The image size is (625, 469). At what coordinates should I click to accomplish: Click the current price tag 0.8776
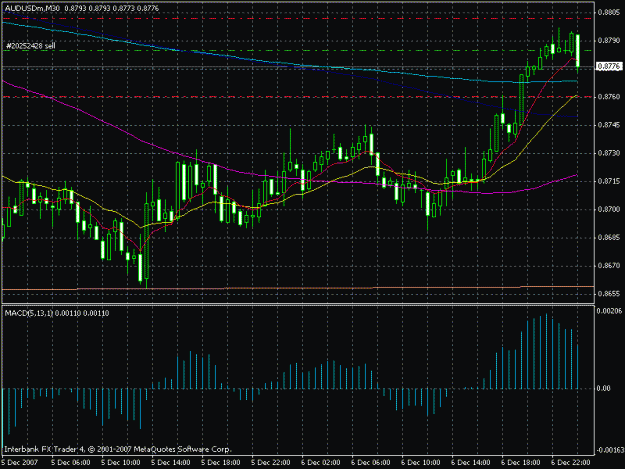(609, 66)
